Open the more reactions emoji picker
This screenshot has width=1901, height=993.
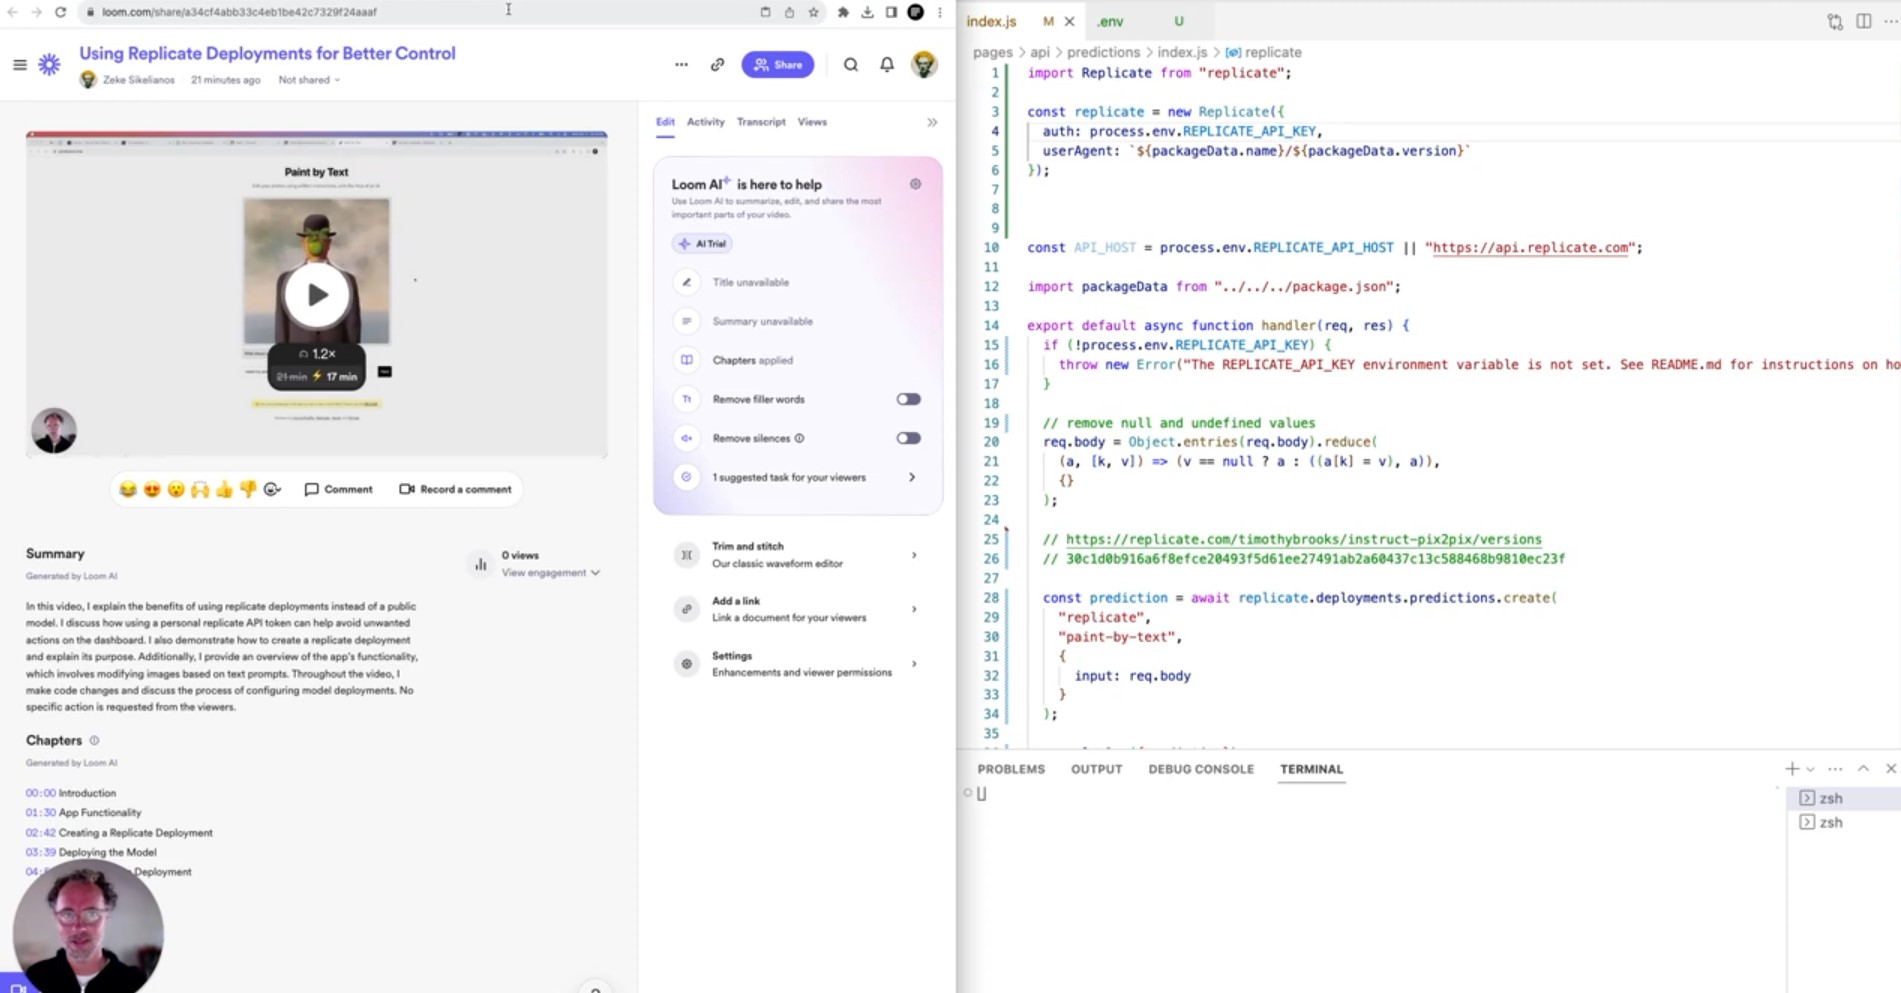(272, 489)
